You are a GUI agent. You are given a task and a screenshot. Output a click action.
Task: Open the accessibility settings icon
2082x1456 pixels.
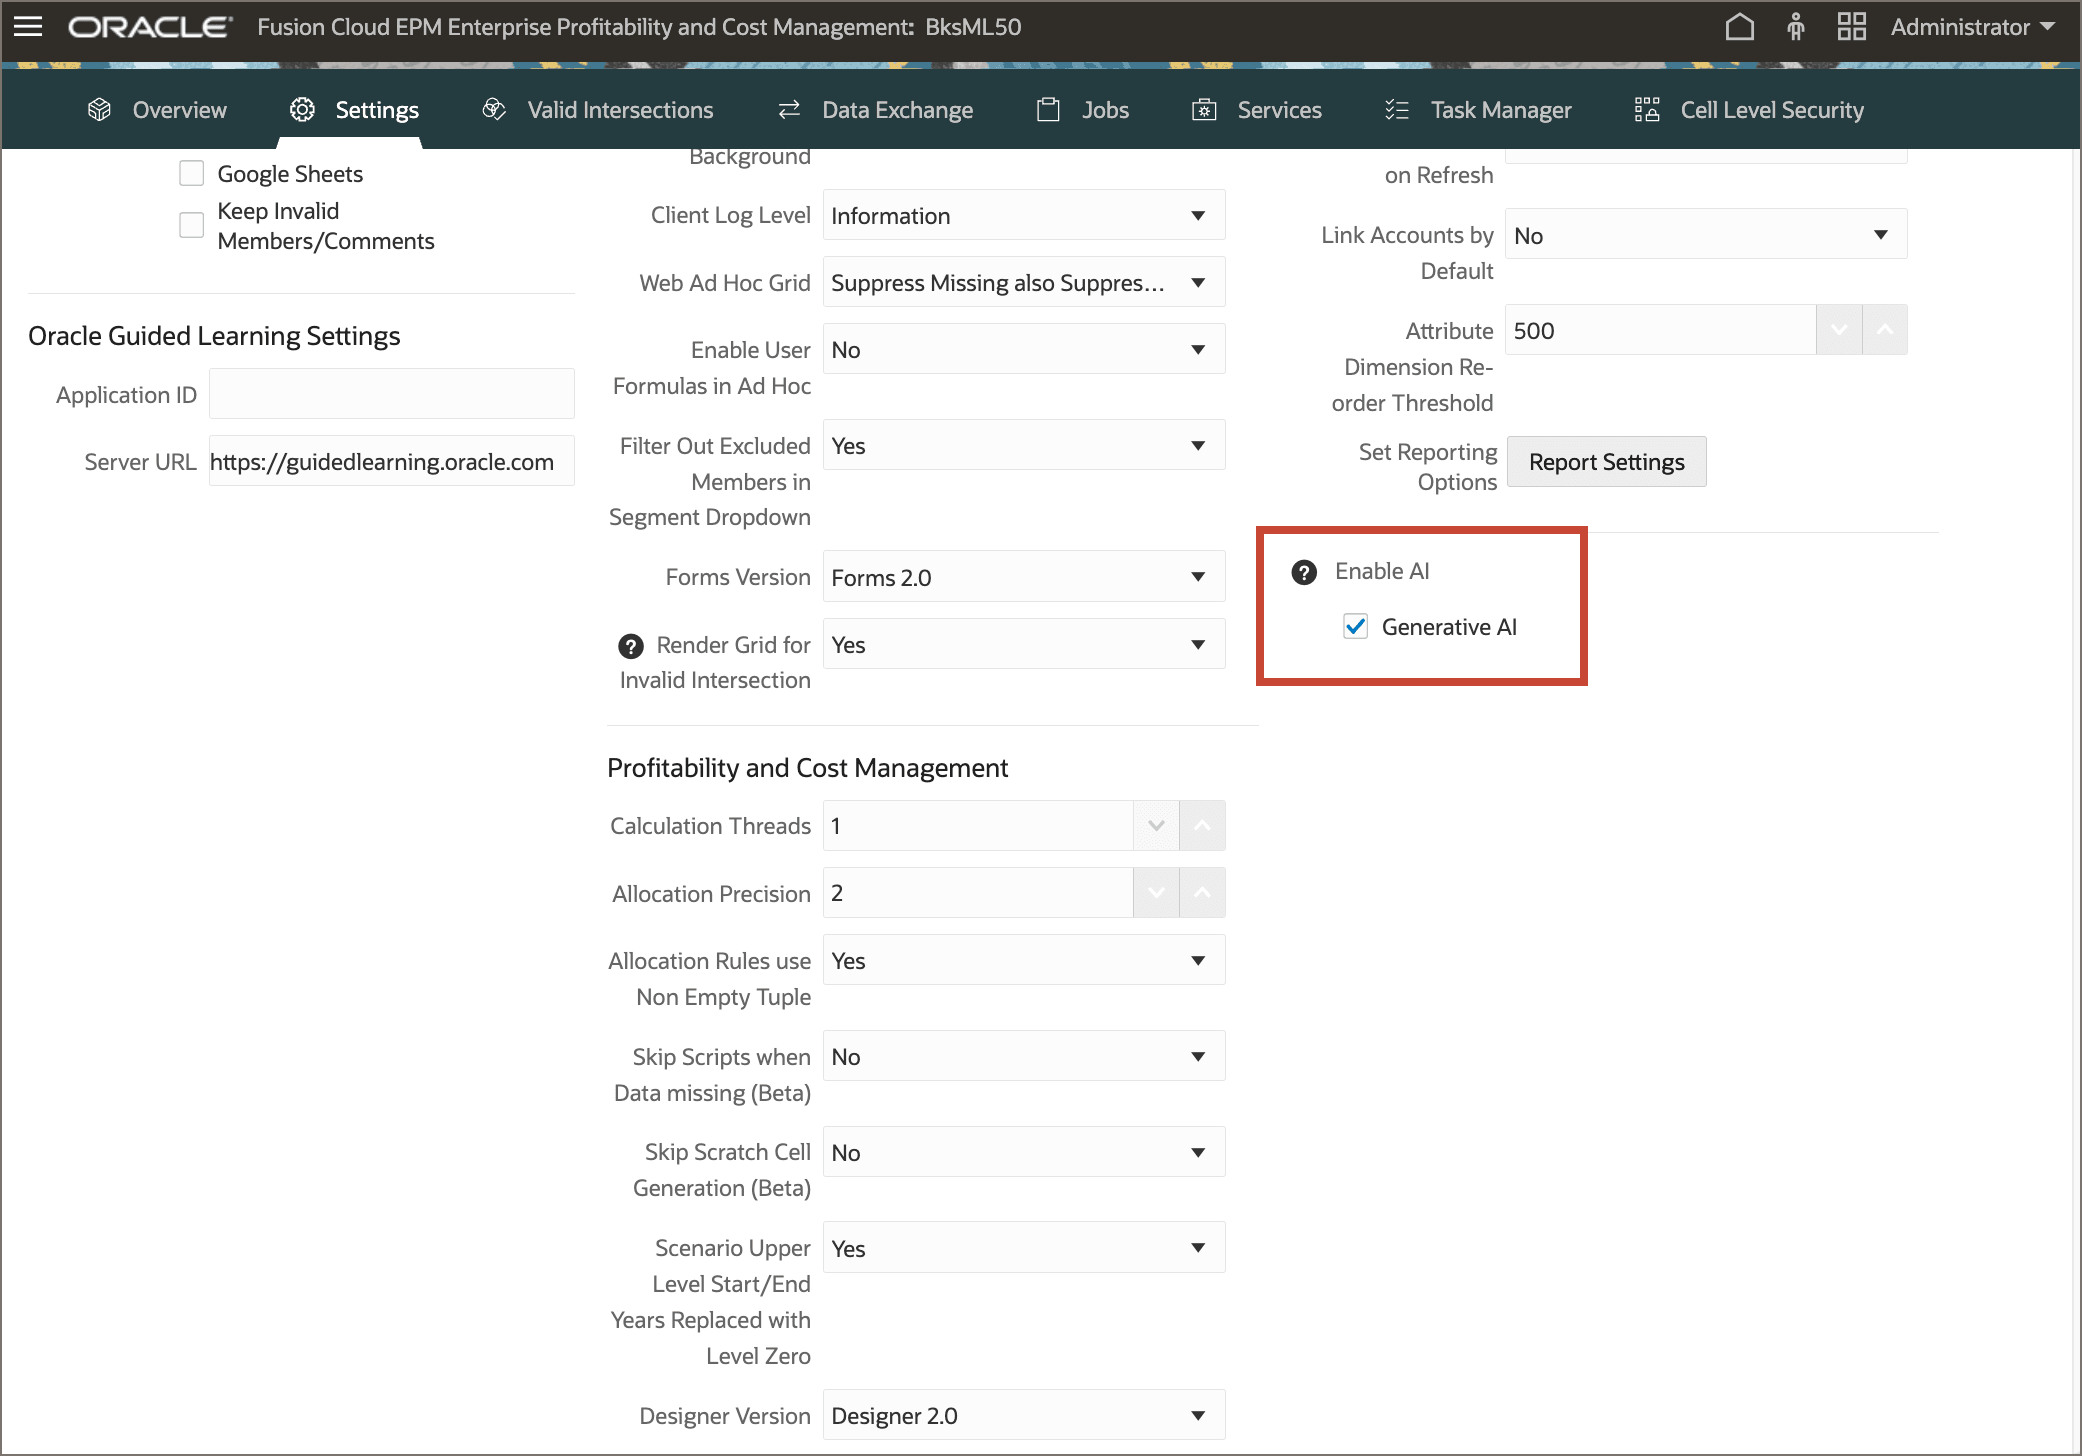point(1795,26)
